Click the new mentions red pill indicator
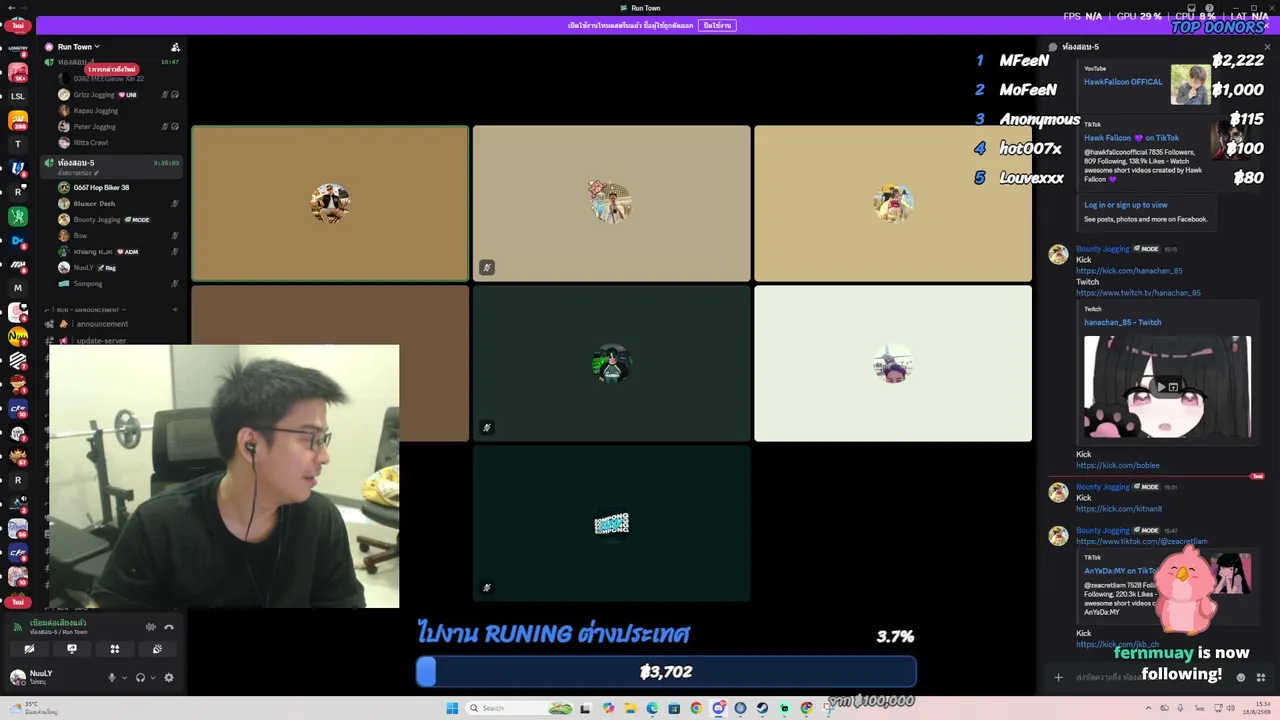Screen dimensions: 1280x720 (x=111, y=70)
